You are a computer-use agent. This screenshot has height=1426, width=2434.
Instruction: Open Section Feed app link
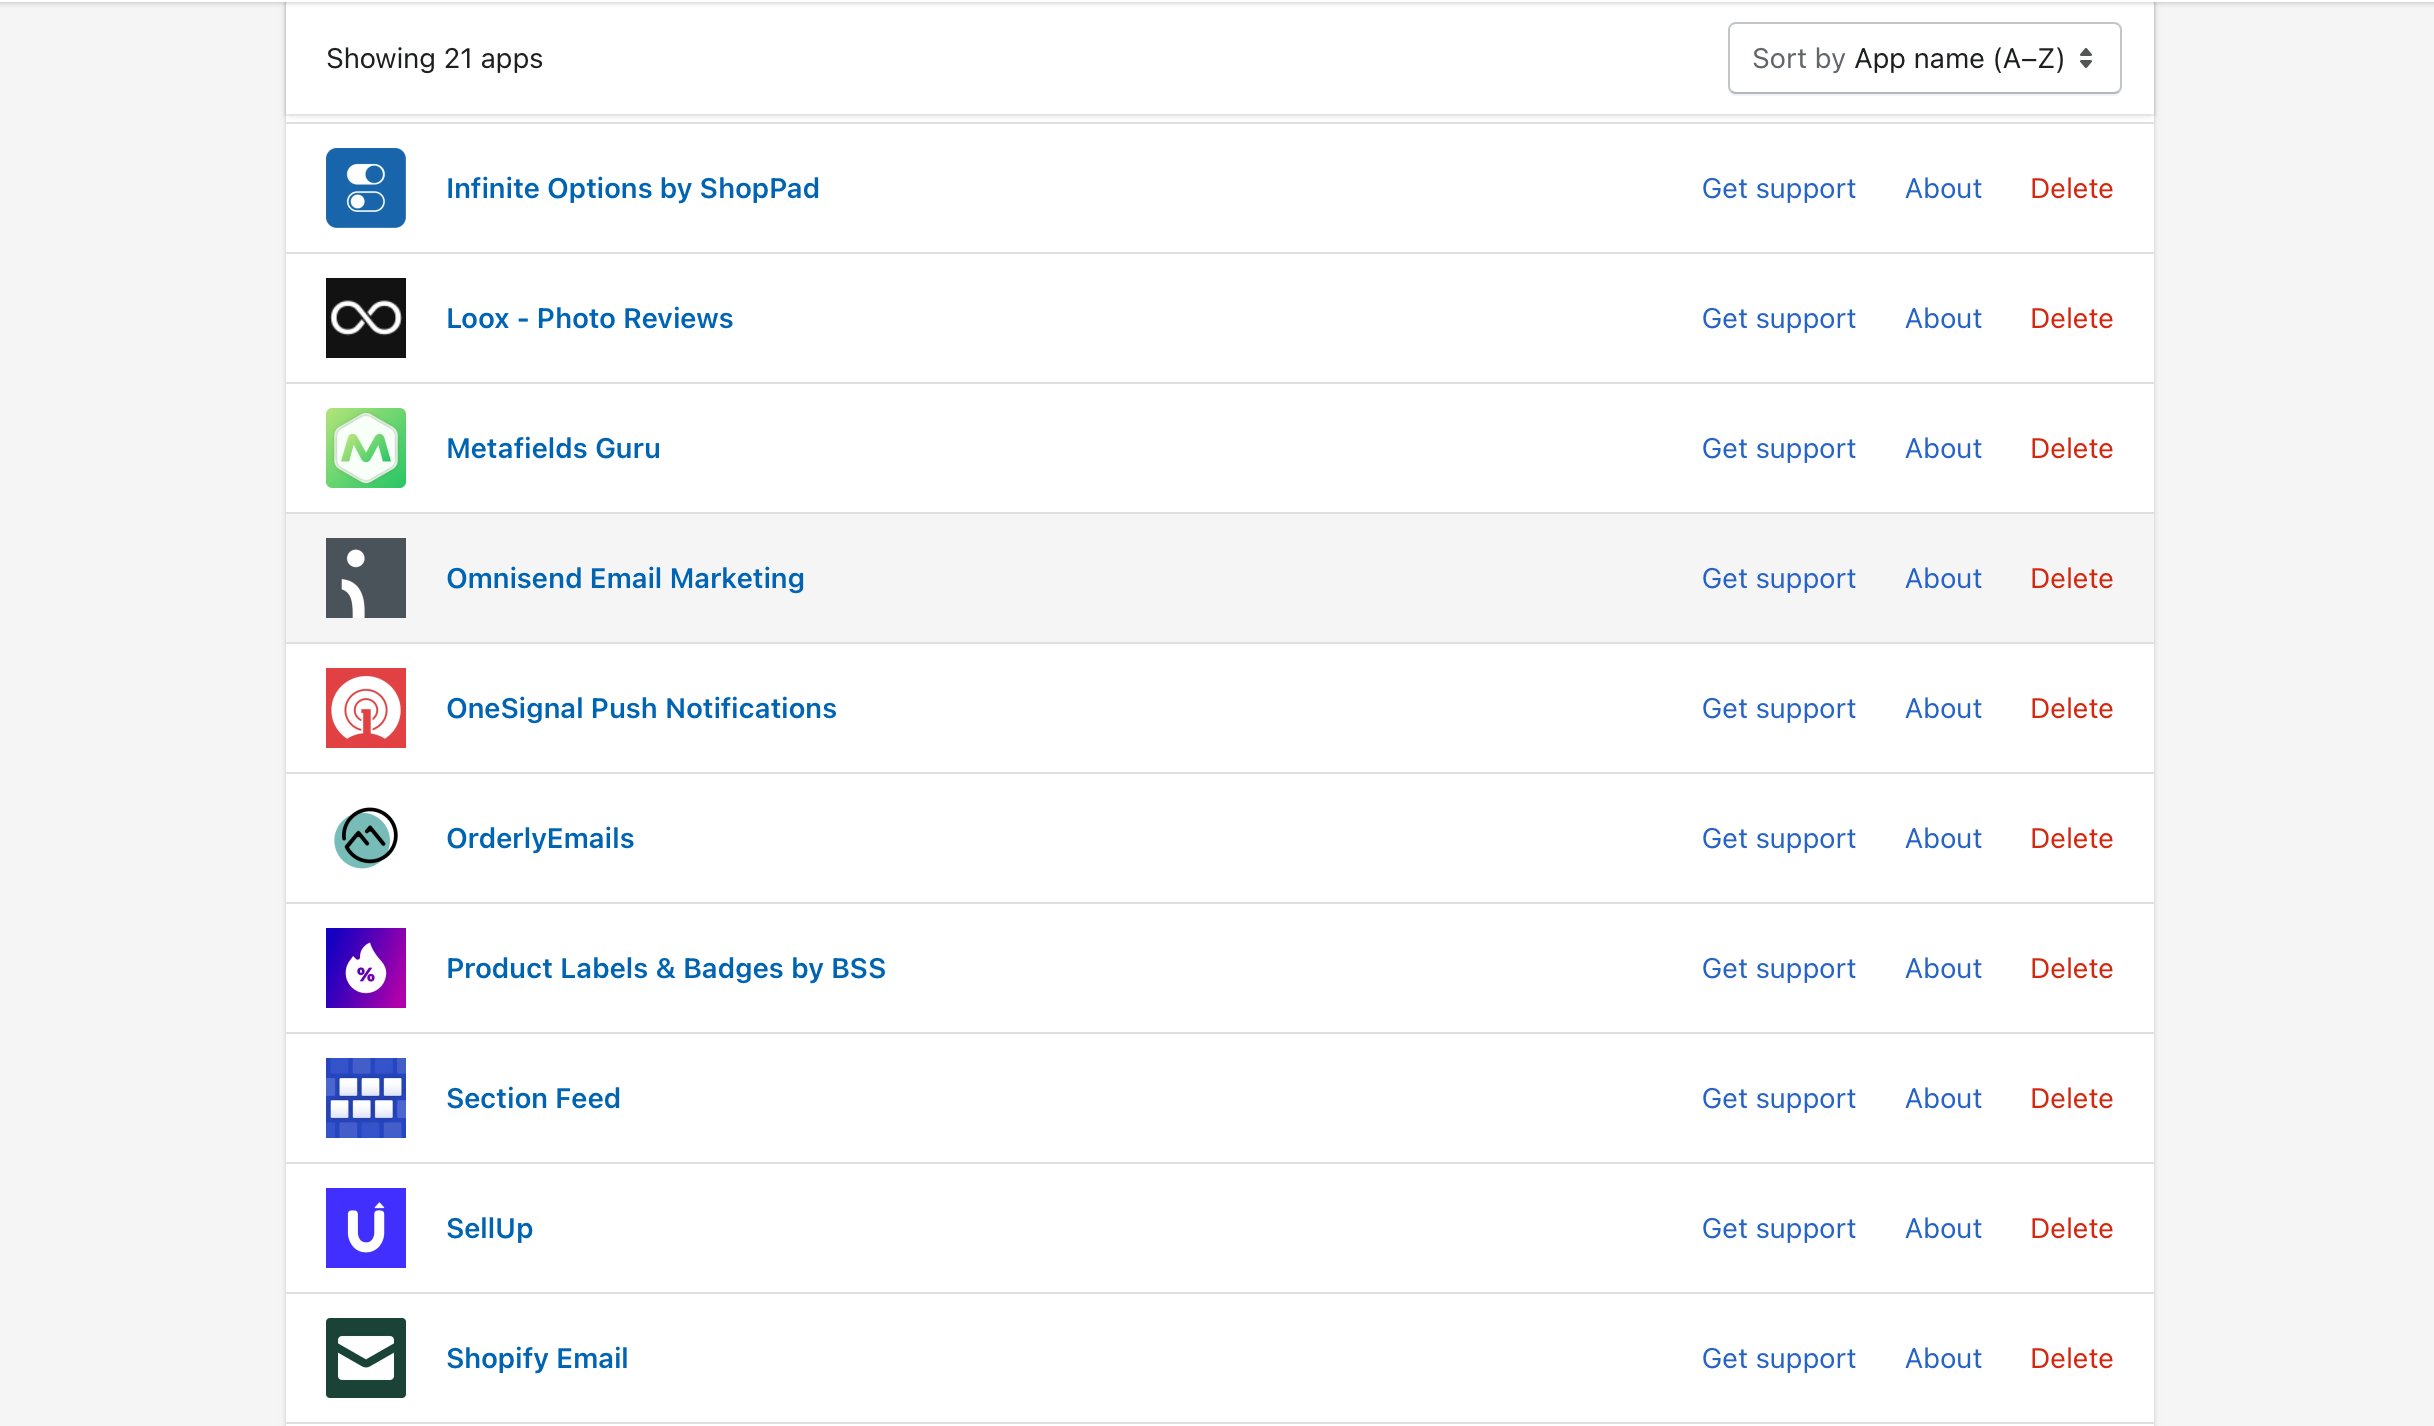click(x=533, y=1098)
